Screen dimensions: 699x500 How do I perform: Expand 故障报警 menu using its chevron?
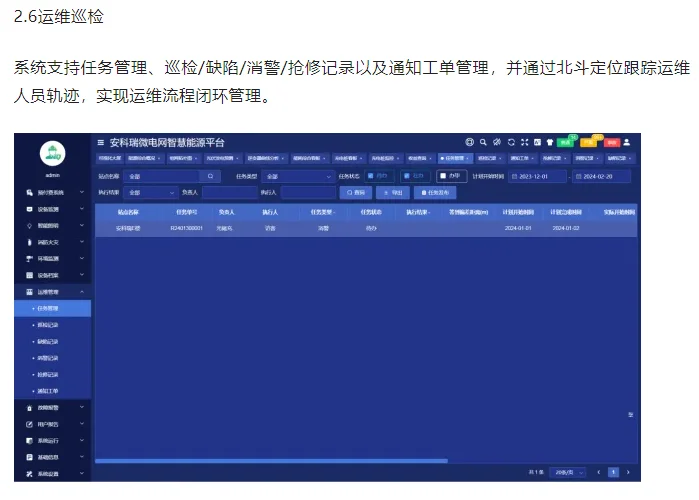(82, 408)
